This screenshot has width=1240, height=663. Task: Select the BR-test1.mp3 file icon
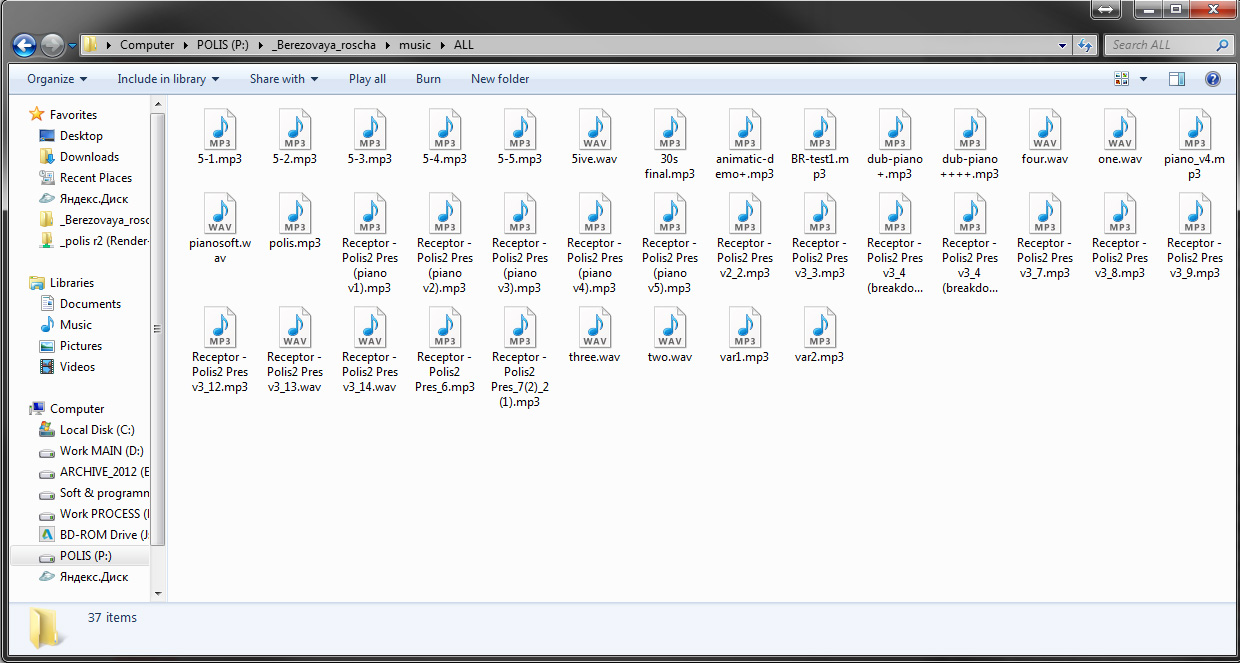[820, 129]
